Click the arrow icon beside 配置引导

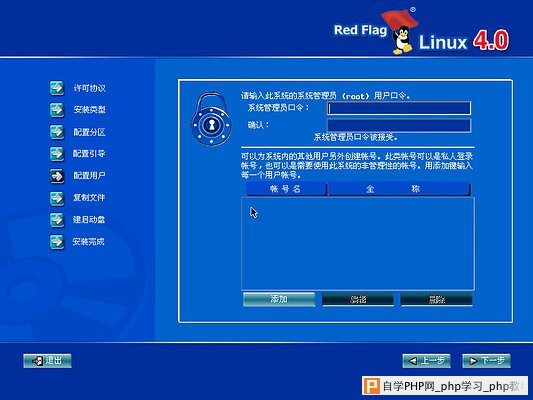57,154
